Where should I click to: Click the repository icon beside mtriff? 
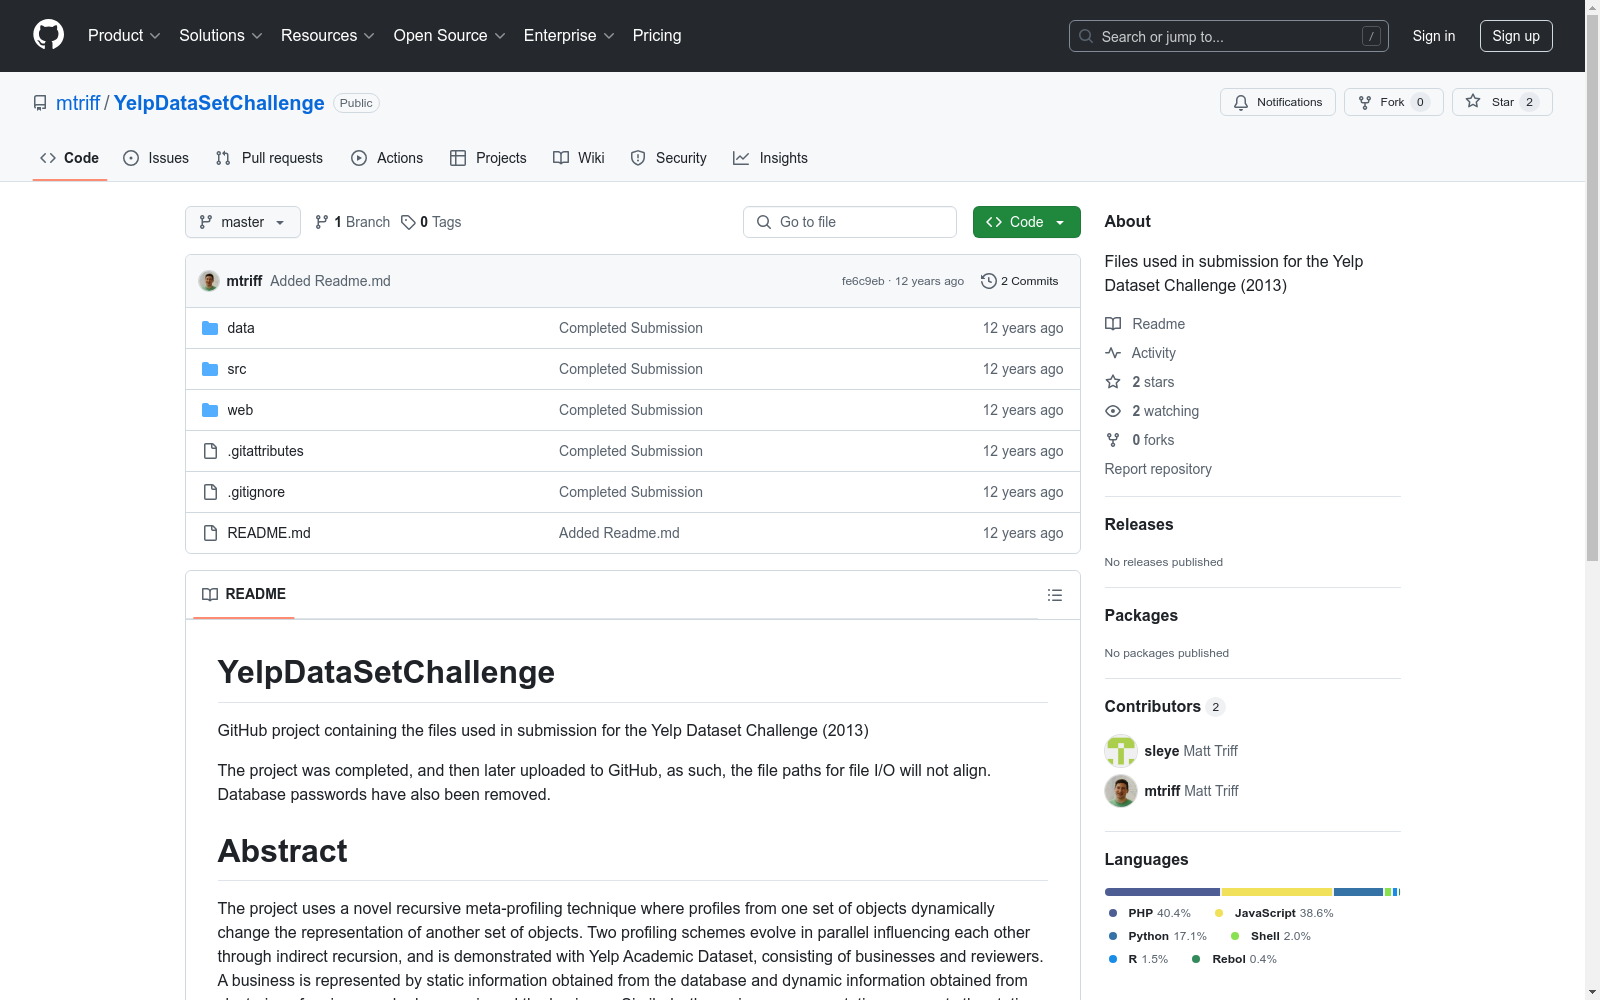point(40,103)
